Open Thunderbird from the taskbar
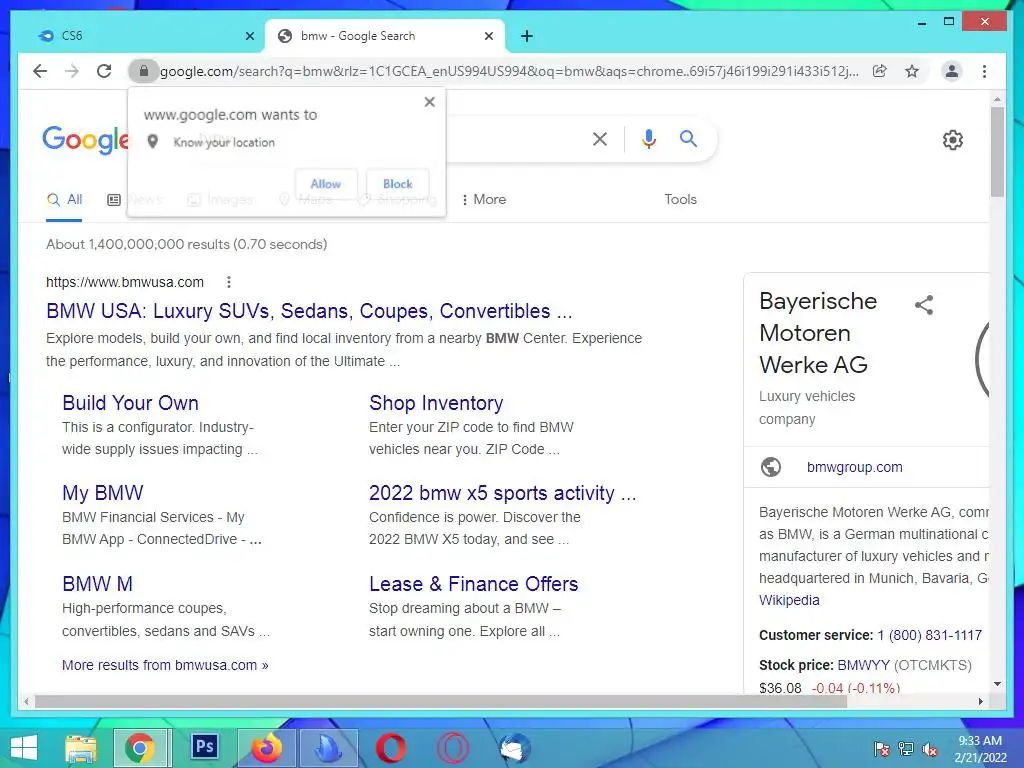 pyautogui.click(x=515, y=748)
